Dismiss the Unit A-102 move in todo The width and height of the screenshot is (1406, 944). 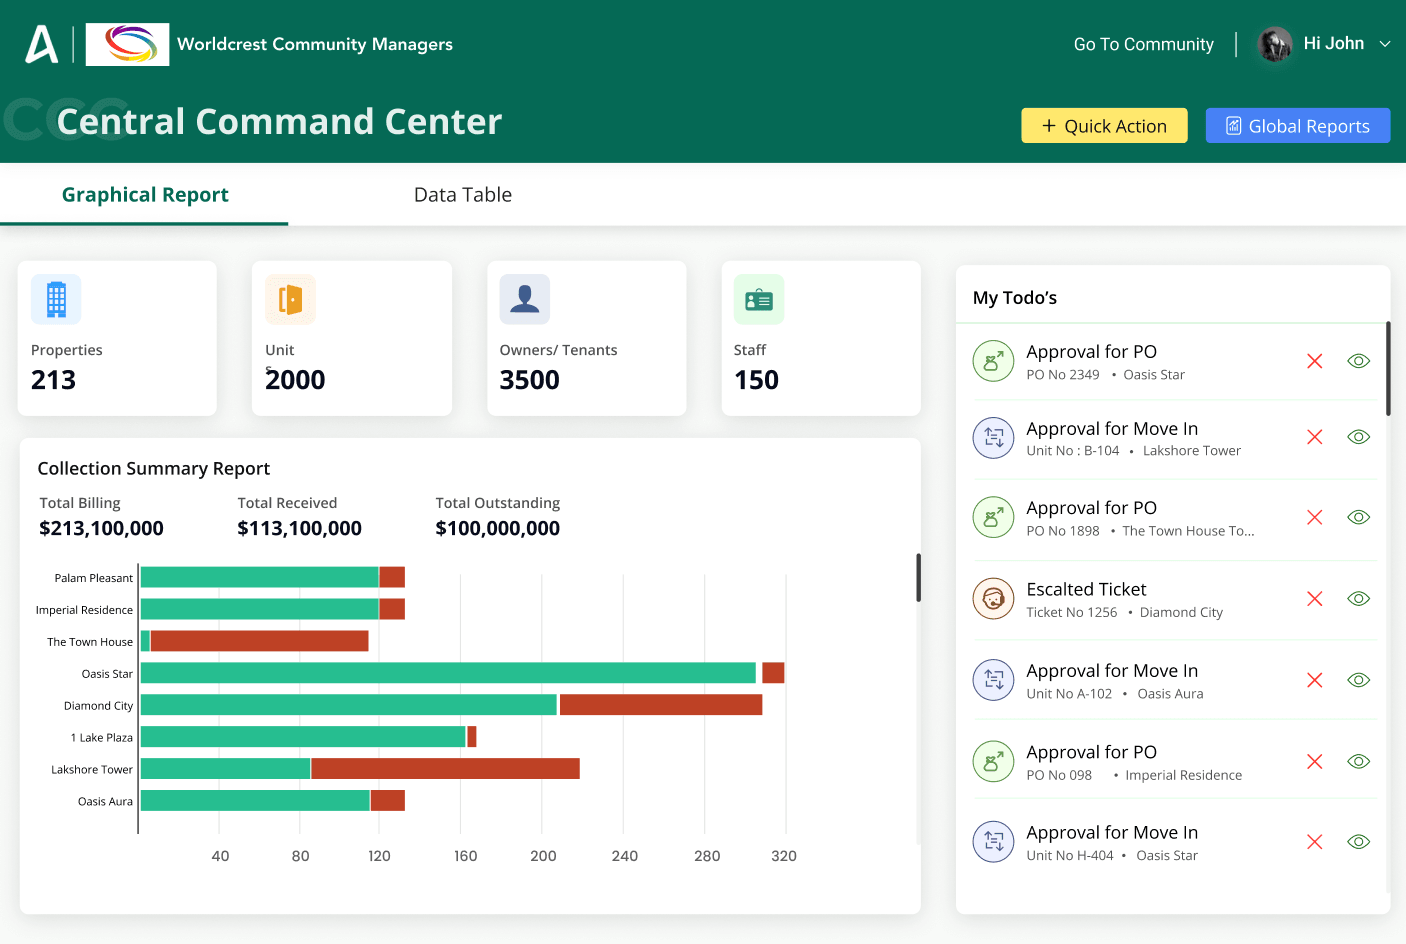[x=1315, y=680]
